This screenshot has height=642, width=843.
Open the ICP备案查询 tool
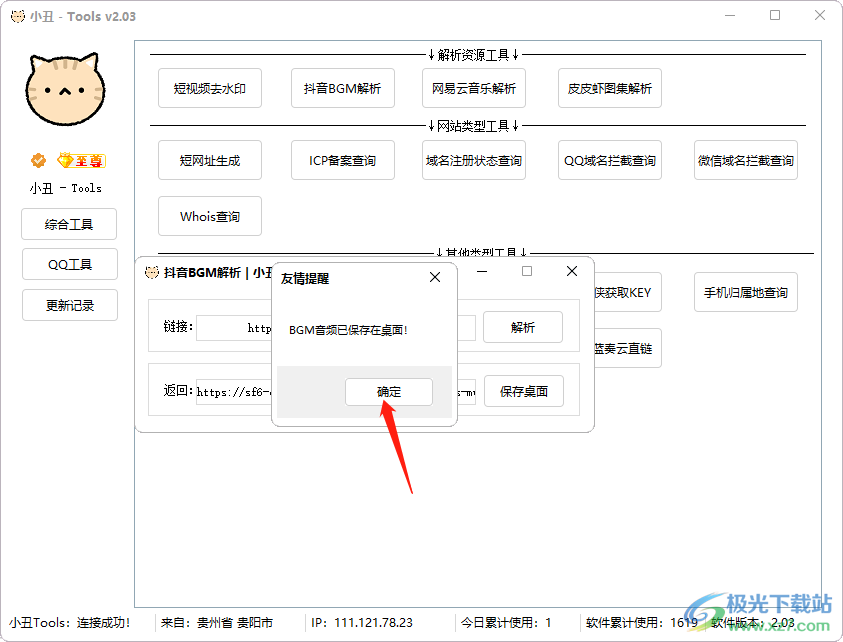tap(342, 160)
